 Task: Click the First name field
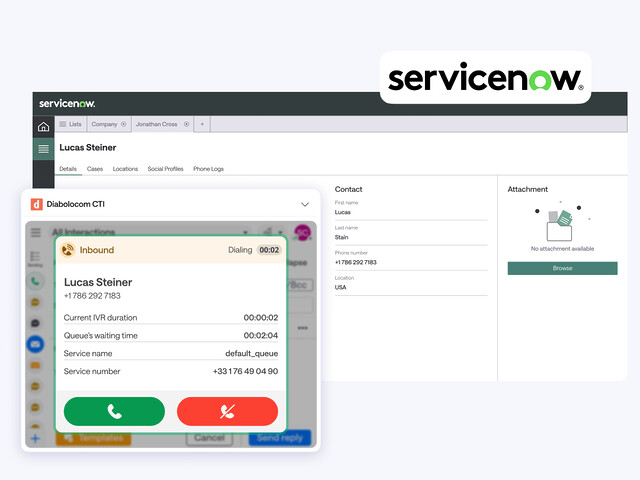point(410,212)
